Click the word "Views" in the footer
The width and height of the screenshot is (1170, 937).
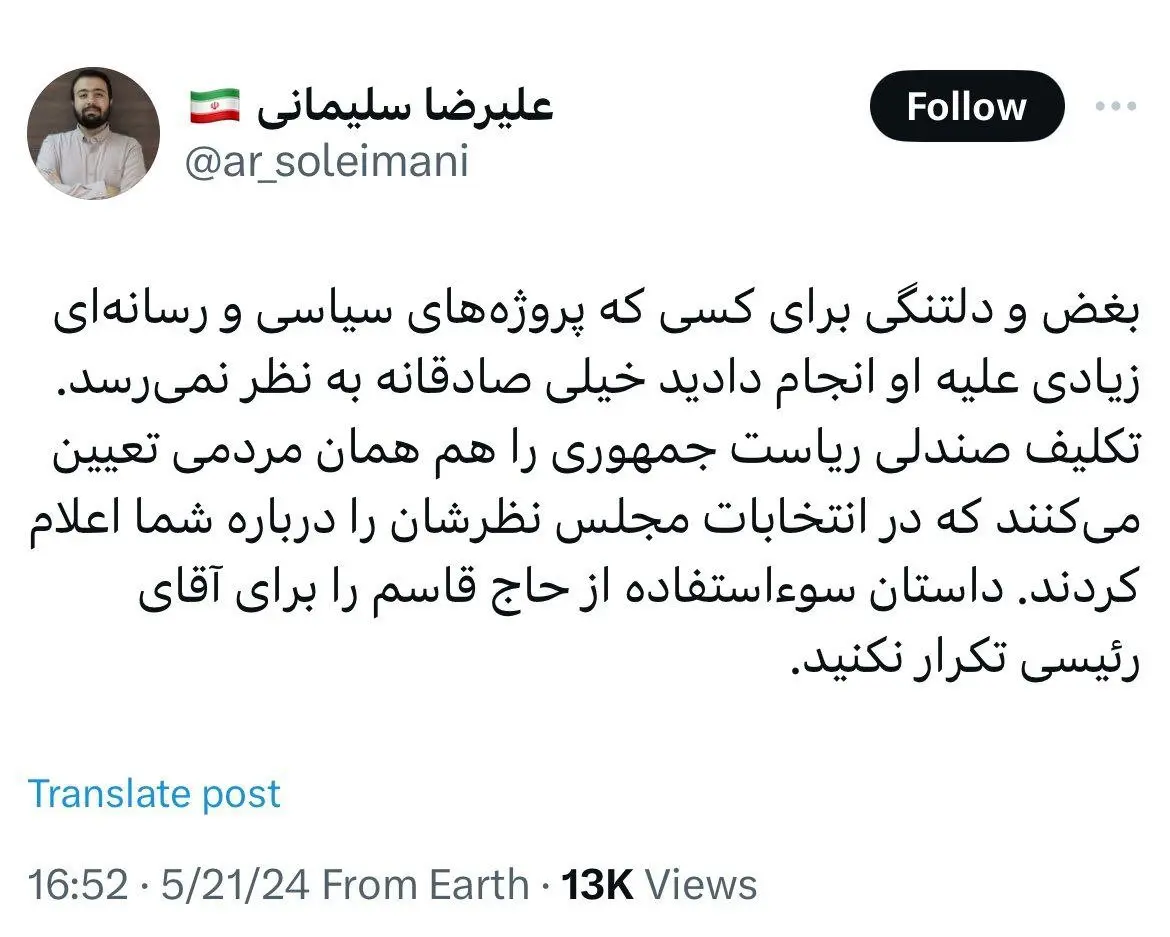pos(701,885)
